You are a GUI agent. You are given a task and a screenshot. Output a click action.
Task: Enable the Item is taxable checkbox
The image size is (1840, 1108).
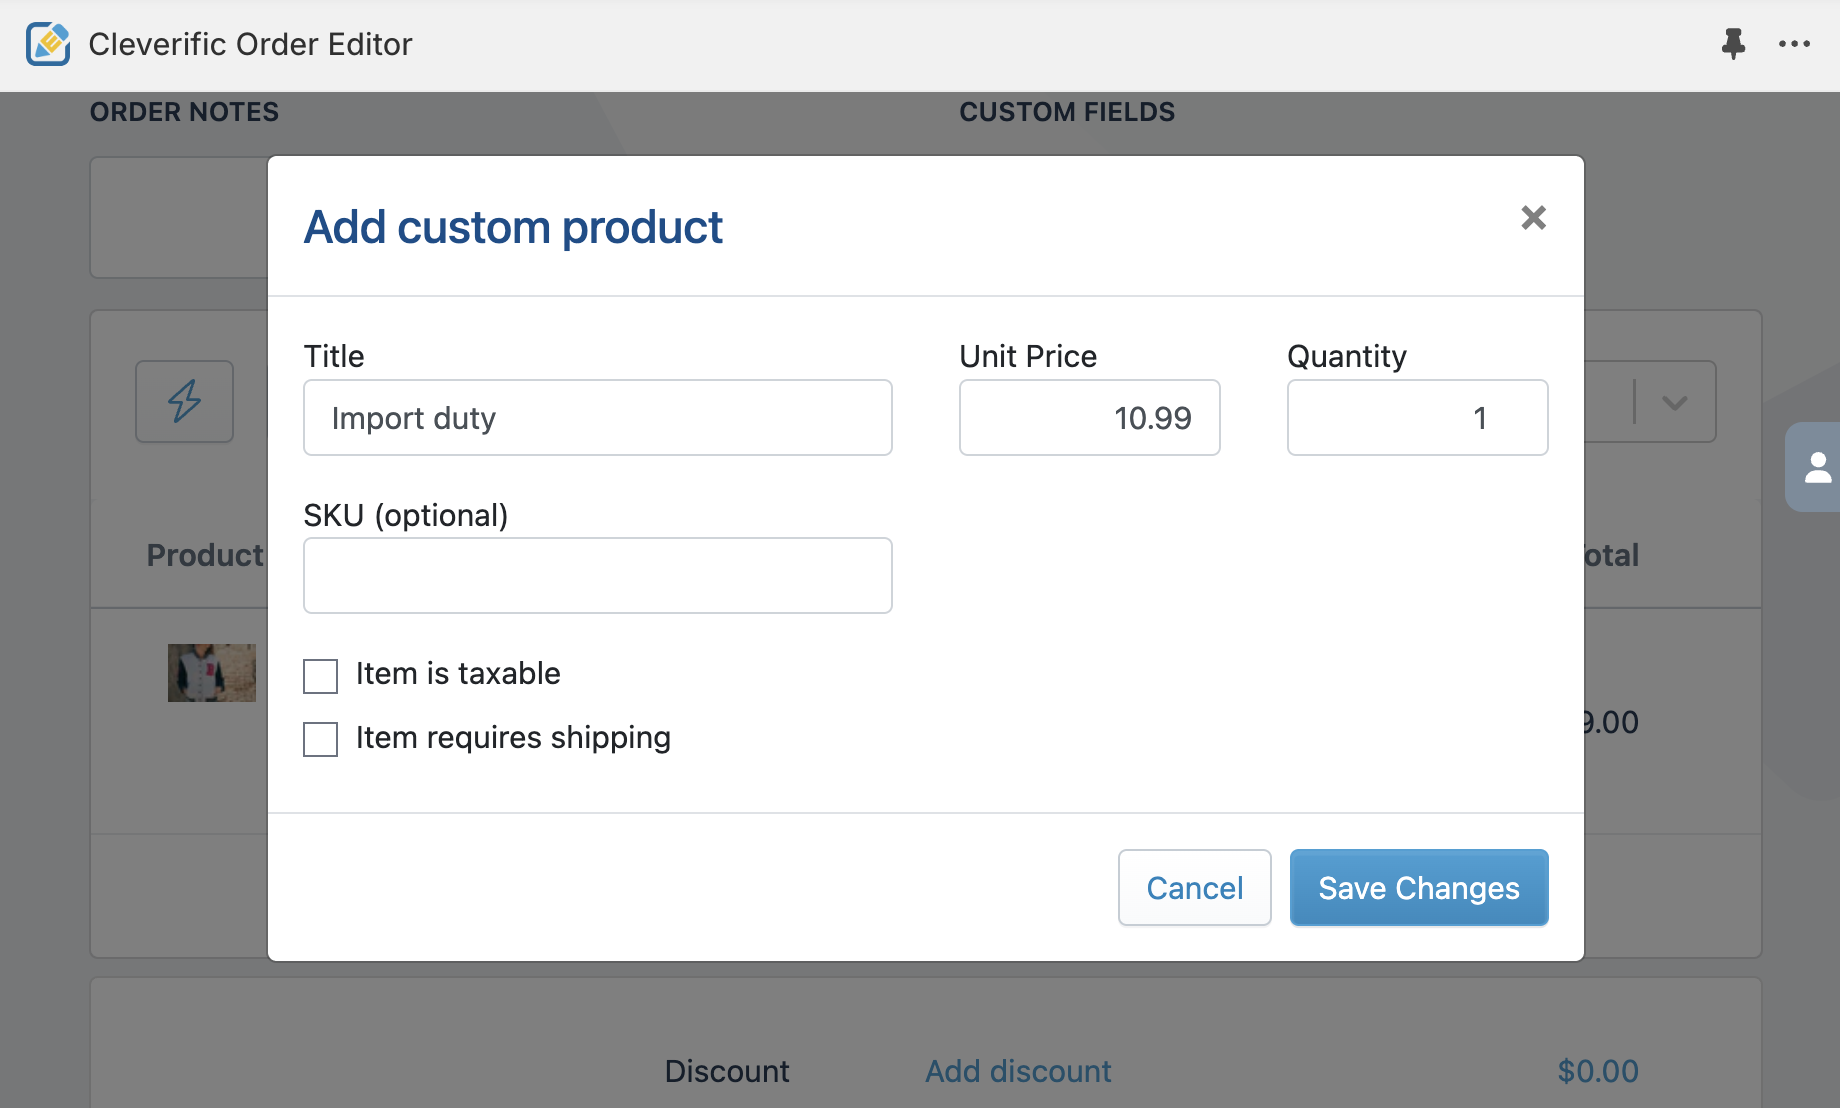pyautogui.click(x=321, y=676)
